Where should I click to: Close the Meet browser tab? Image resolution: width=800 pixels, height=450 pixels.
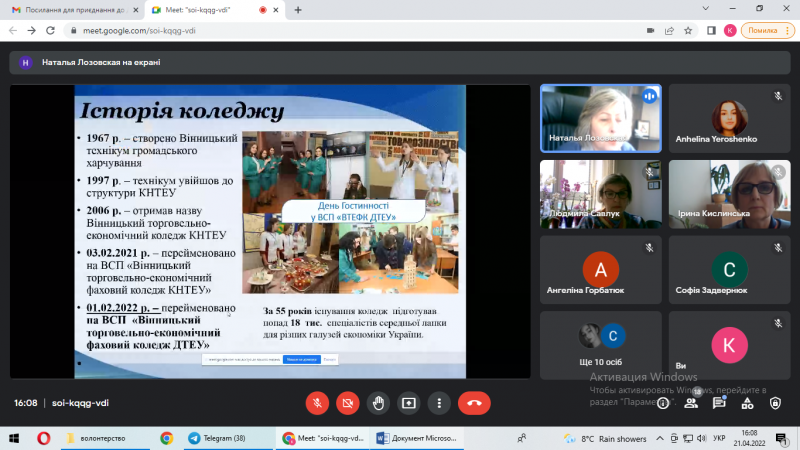[x=276, y=10]
